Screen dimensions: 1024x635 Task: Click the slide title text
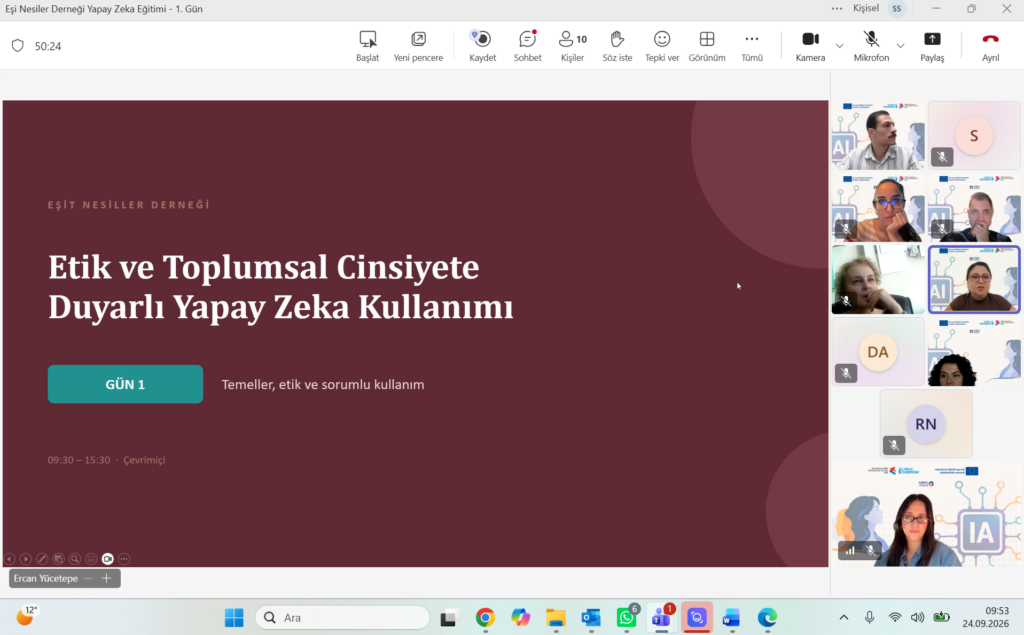tap(281, 286)
